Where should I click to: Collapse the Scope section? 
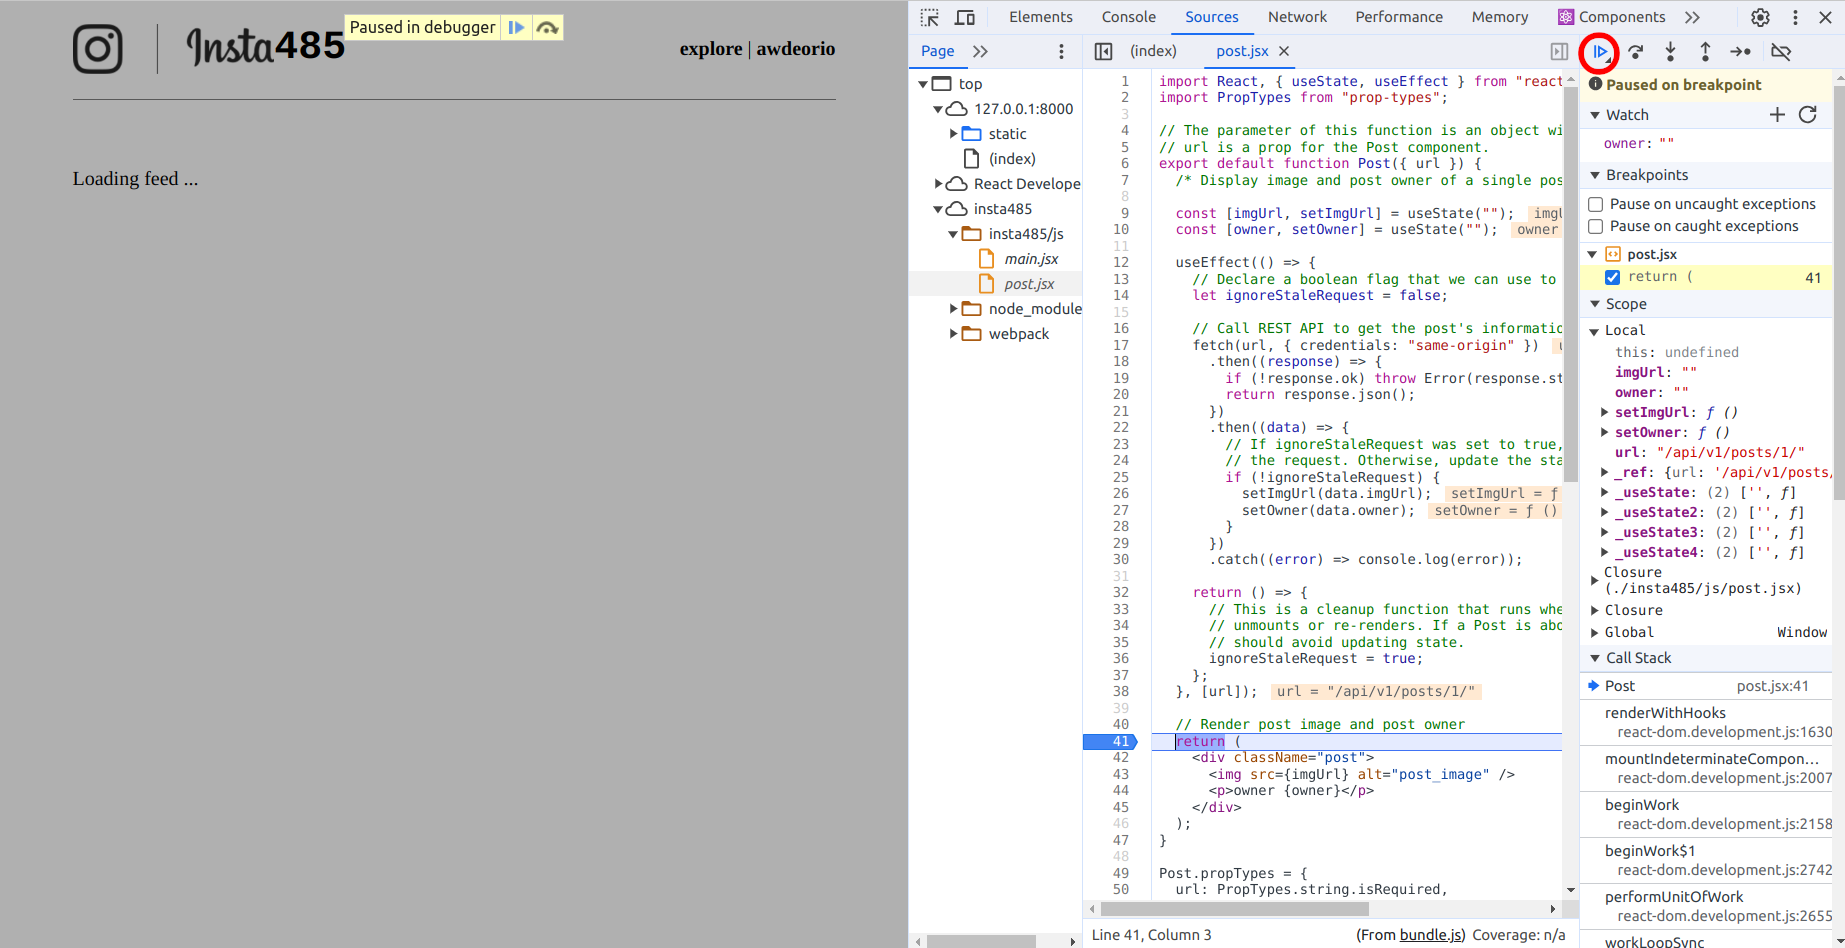(1595, 304)
